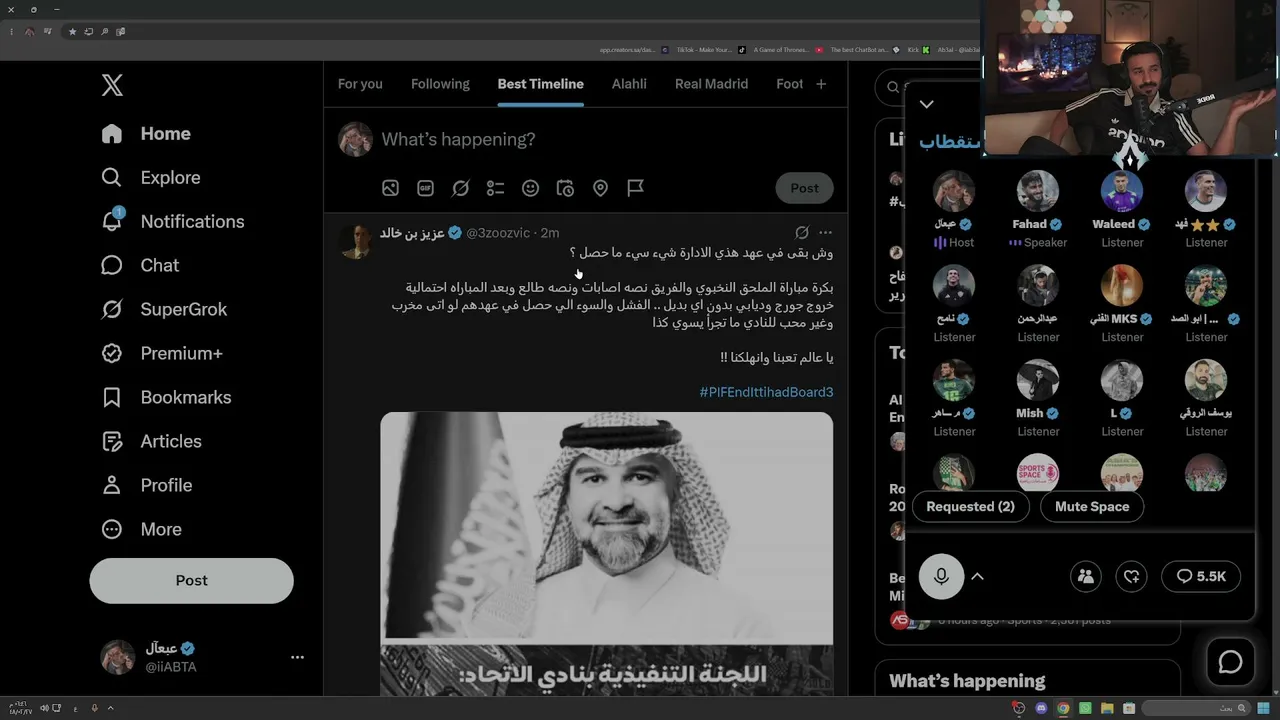Open the Requested (2) speaker requests
Image resolution: width=1280 pixels, height=720 pixels.
tap(970, 507)
